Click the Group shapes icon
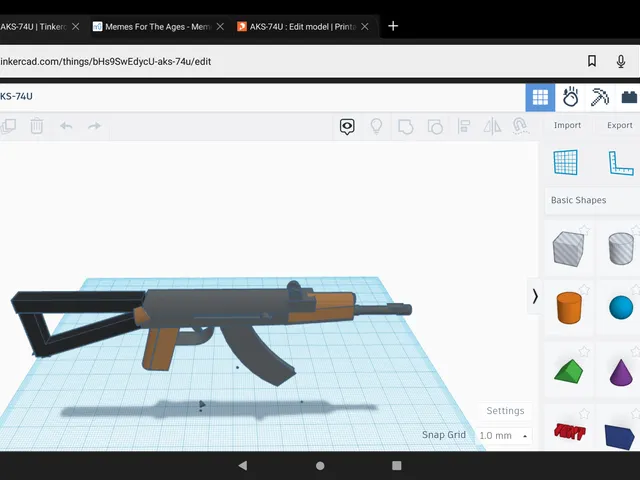640x480 pixels. pyautogui.click(x=405, y=127)
